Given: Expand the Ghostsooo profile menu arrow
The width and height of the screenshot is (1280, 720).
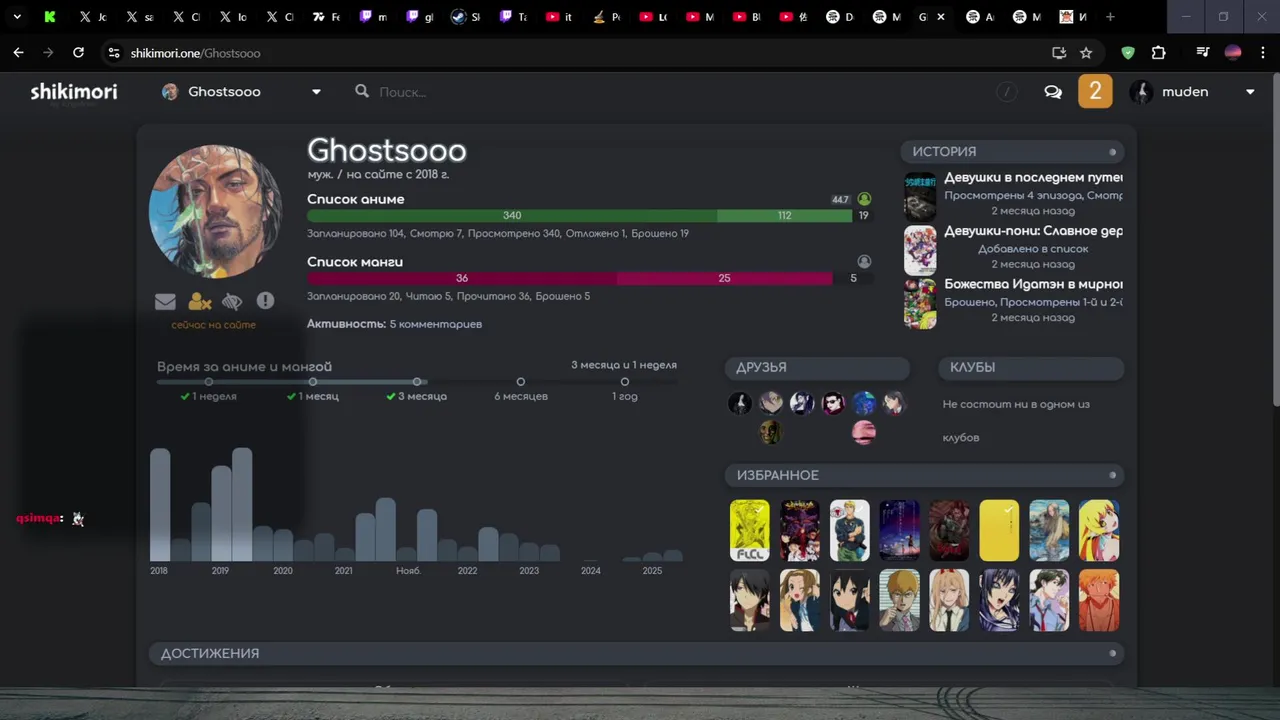Looking at the screenshot, I should pos(316,92).
